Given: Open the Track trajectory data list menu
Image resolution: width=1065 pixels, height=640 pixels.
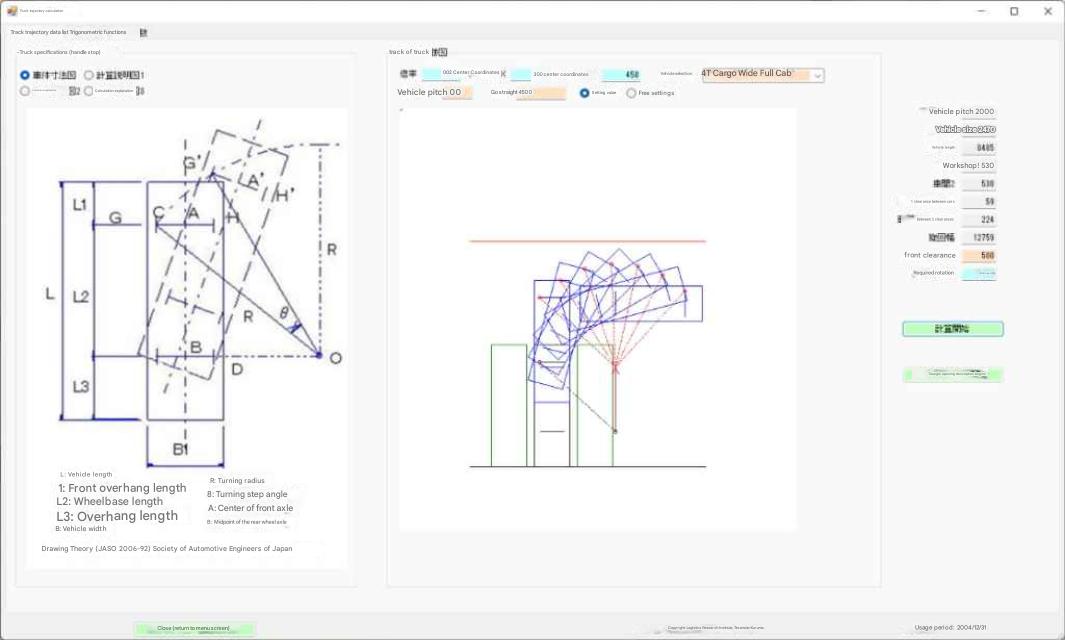Looking at the screenshot, I should (39, 32).
